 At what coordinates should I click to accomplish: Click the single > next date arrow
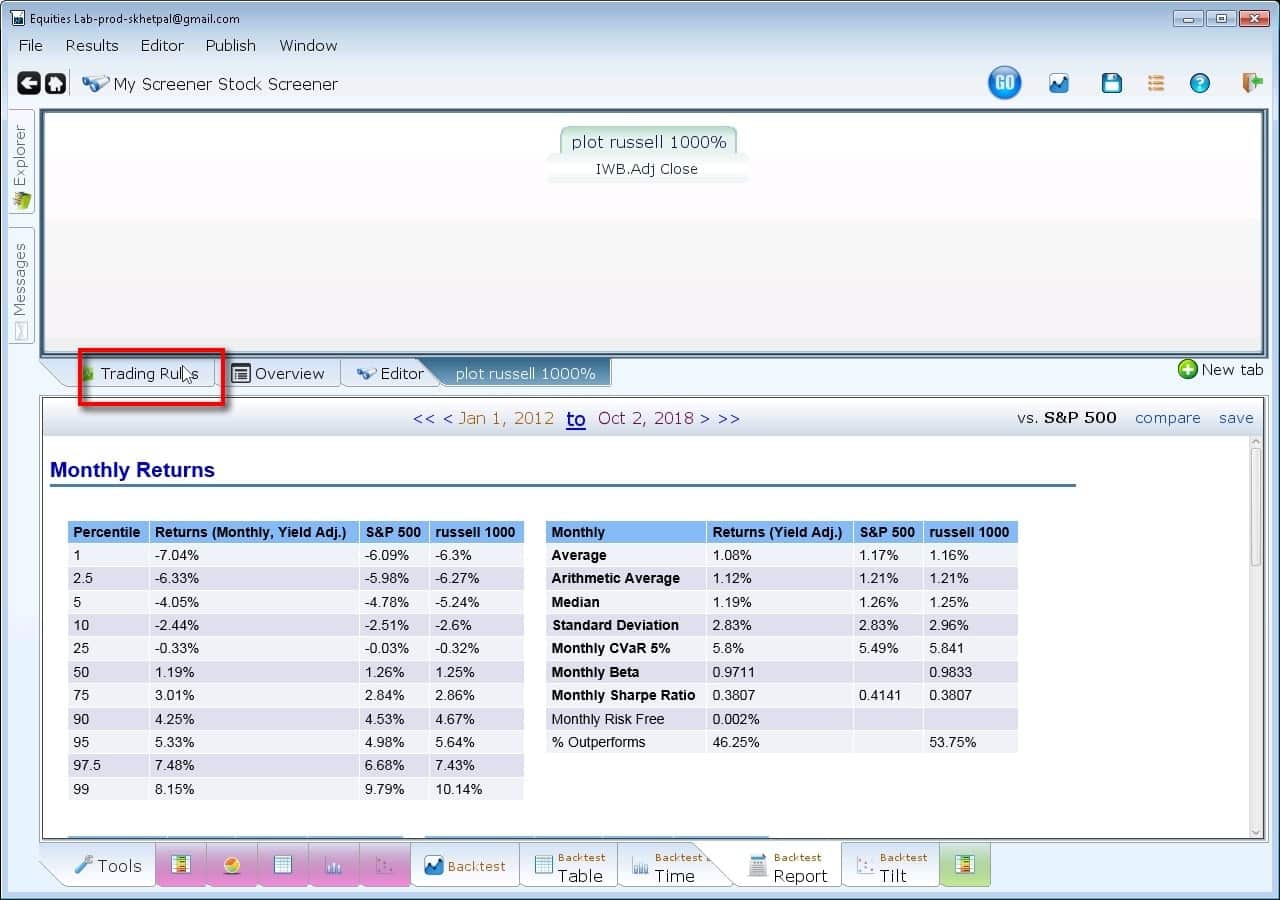point(705,418)
